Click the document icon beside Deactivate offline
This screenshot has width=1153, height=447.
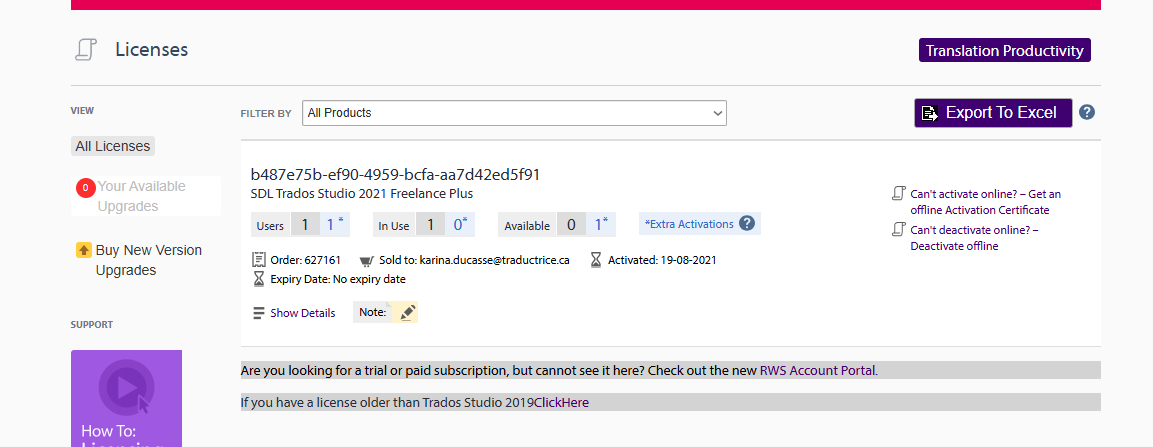pos(898,229)
